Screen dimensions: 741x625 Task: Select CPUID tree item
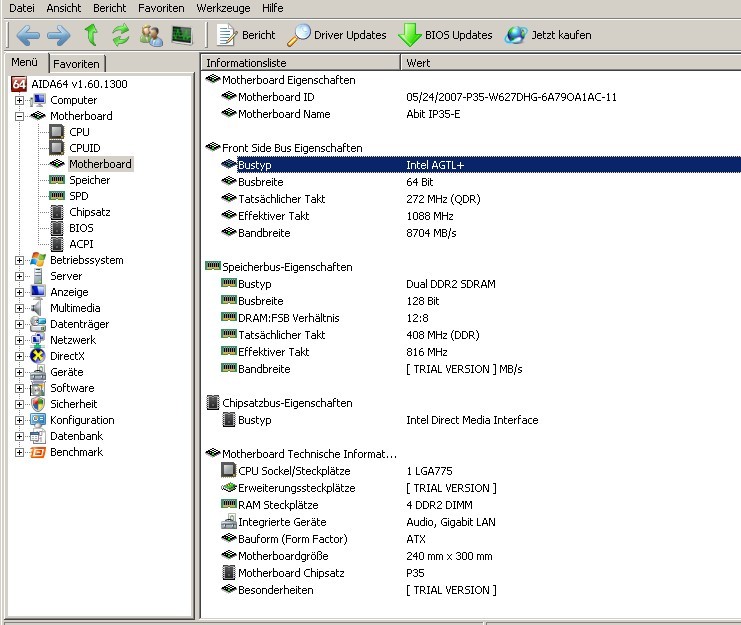click(85, 148)
